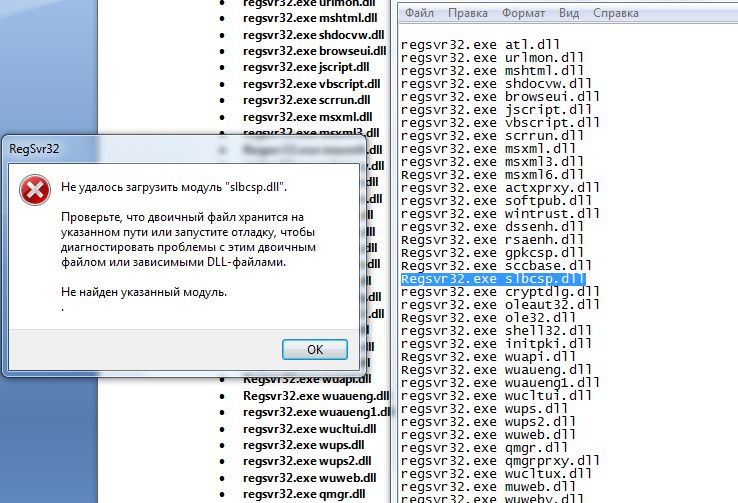Click bullet item regsvr32.exe wups.dll in document
738x503 pixels.
tap(304, 445)
